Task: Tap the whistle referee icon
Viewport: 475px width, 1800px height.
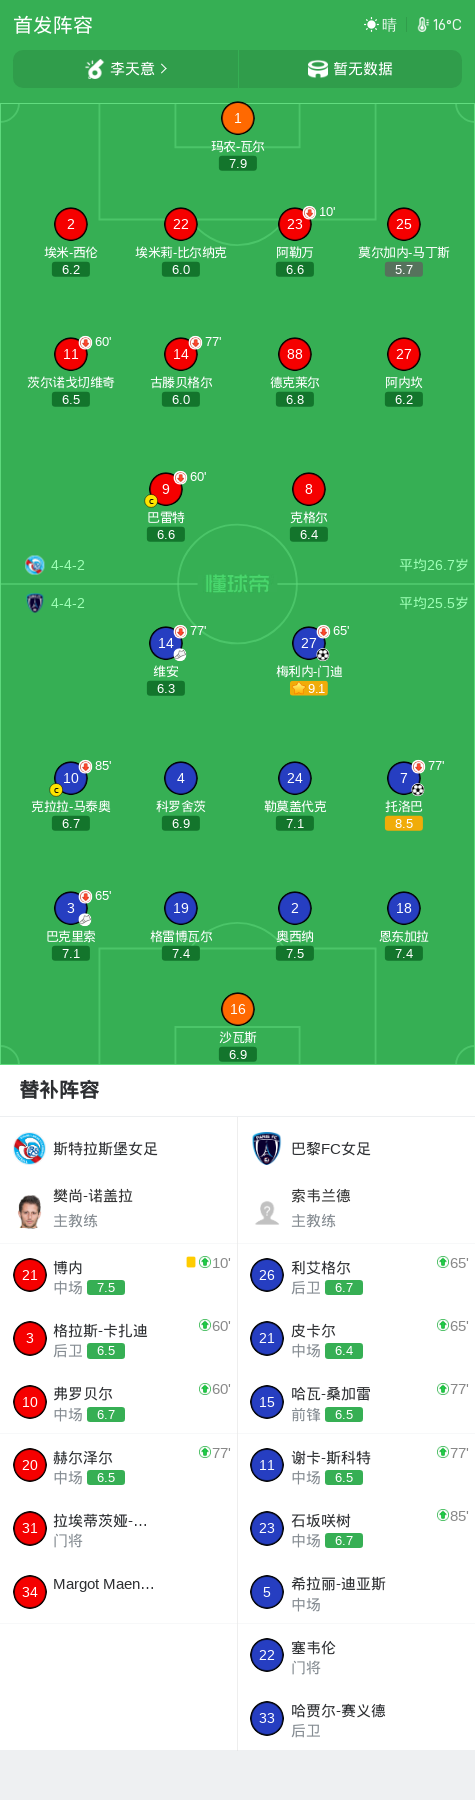Action: tap(95, 69)
